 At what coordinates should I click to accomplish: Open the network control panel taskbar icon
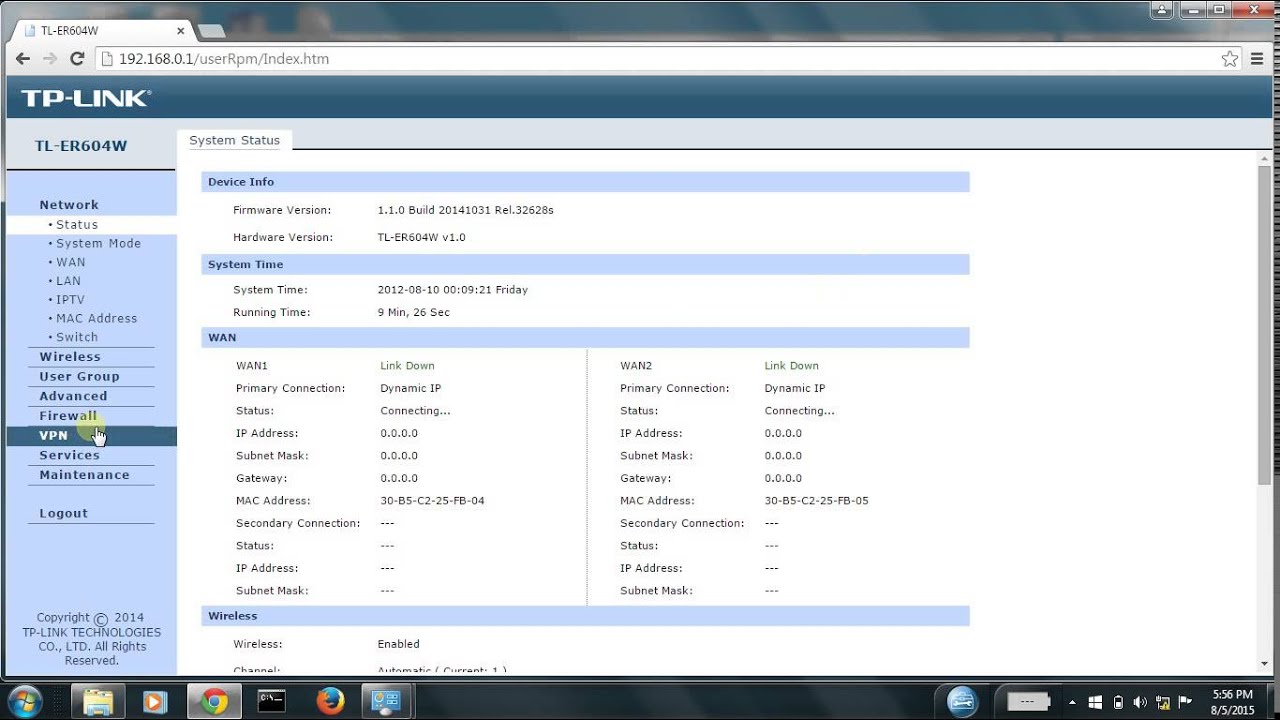386,701
